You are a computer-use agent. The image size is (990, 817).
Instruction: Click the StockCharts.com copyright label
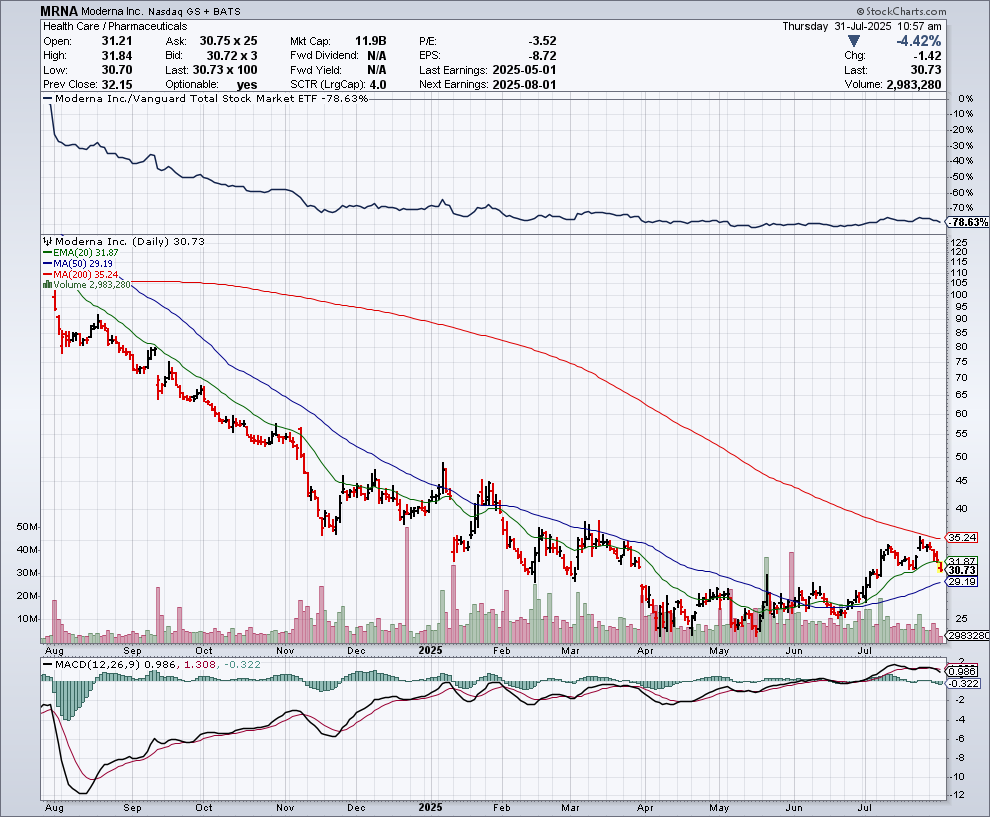(x=901, y=11)
